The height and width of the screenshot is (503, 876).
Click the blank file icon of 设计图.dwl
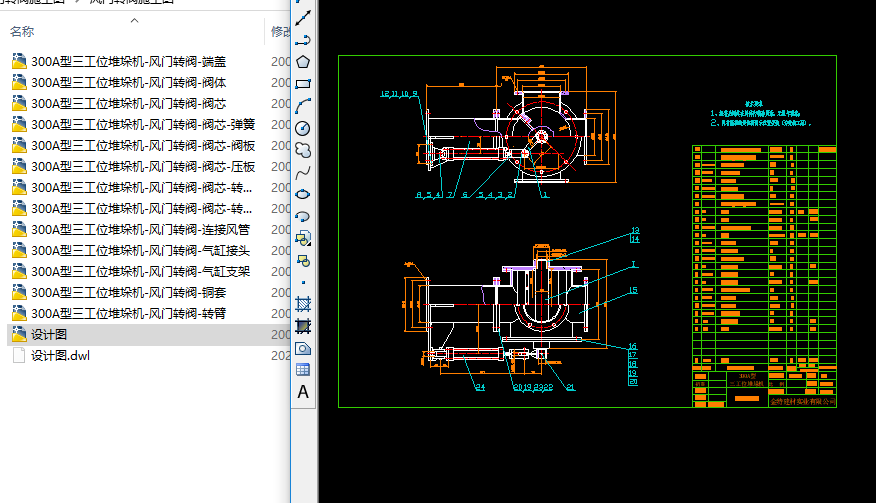click(19, 355)
